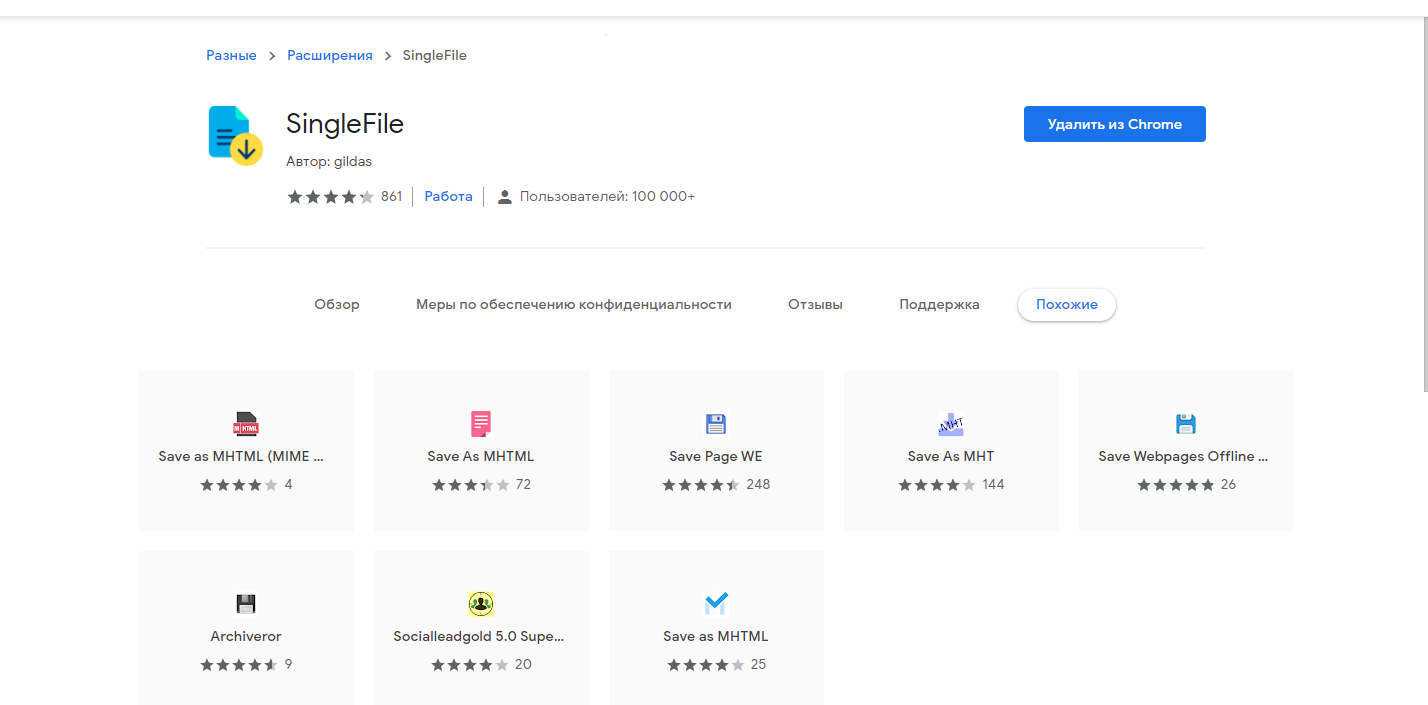
Task: Go to the Расширения breadcrumb link
Action: 330,56
